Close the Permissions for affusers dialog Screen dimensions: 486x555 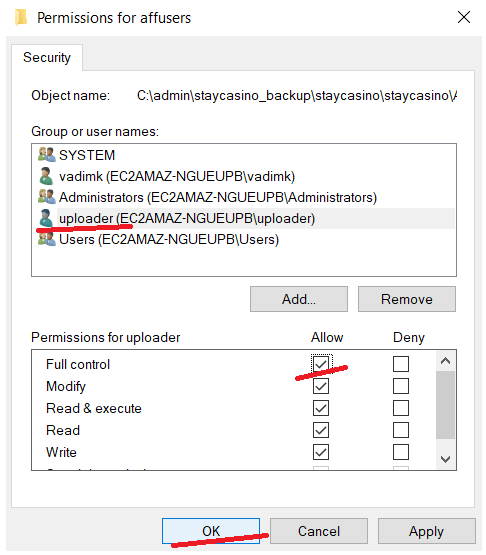tap(464, 17)
